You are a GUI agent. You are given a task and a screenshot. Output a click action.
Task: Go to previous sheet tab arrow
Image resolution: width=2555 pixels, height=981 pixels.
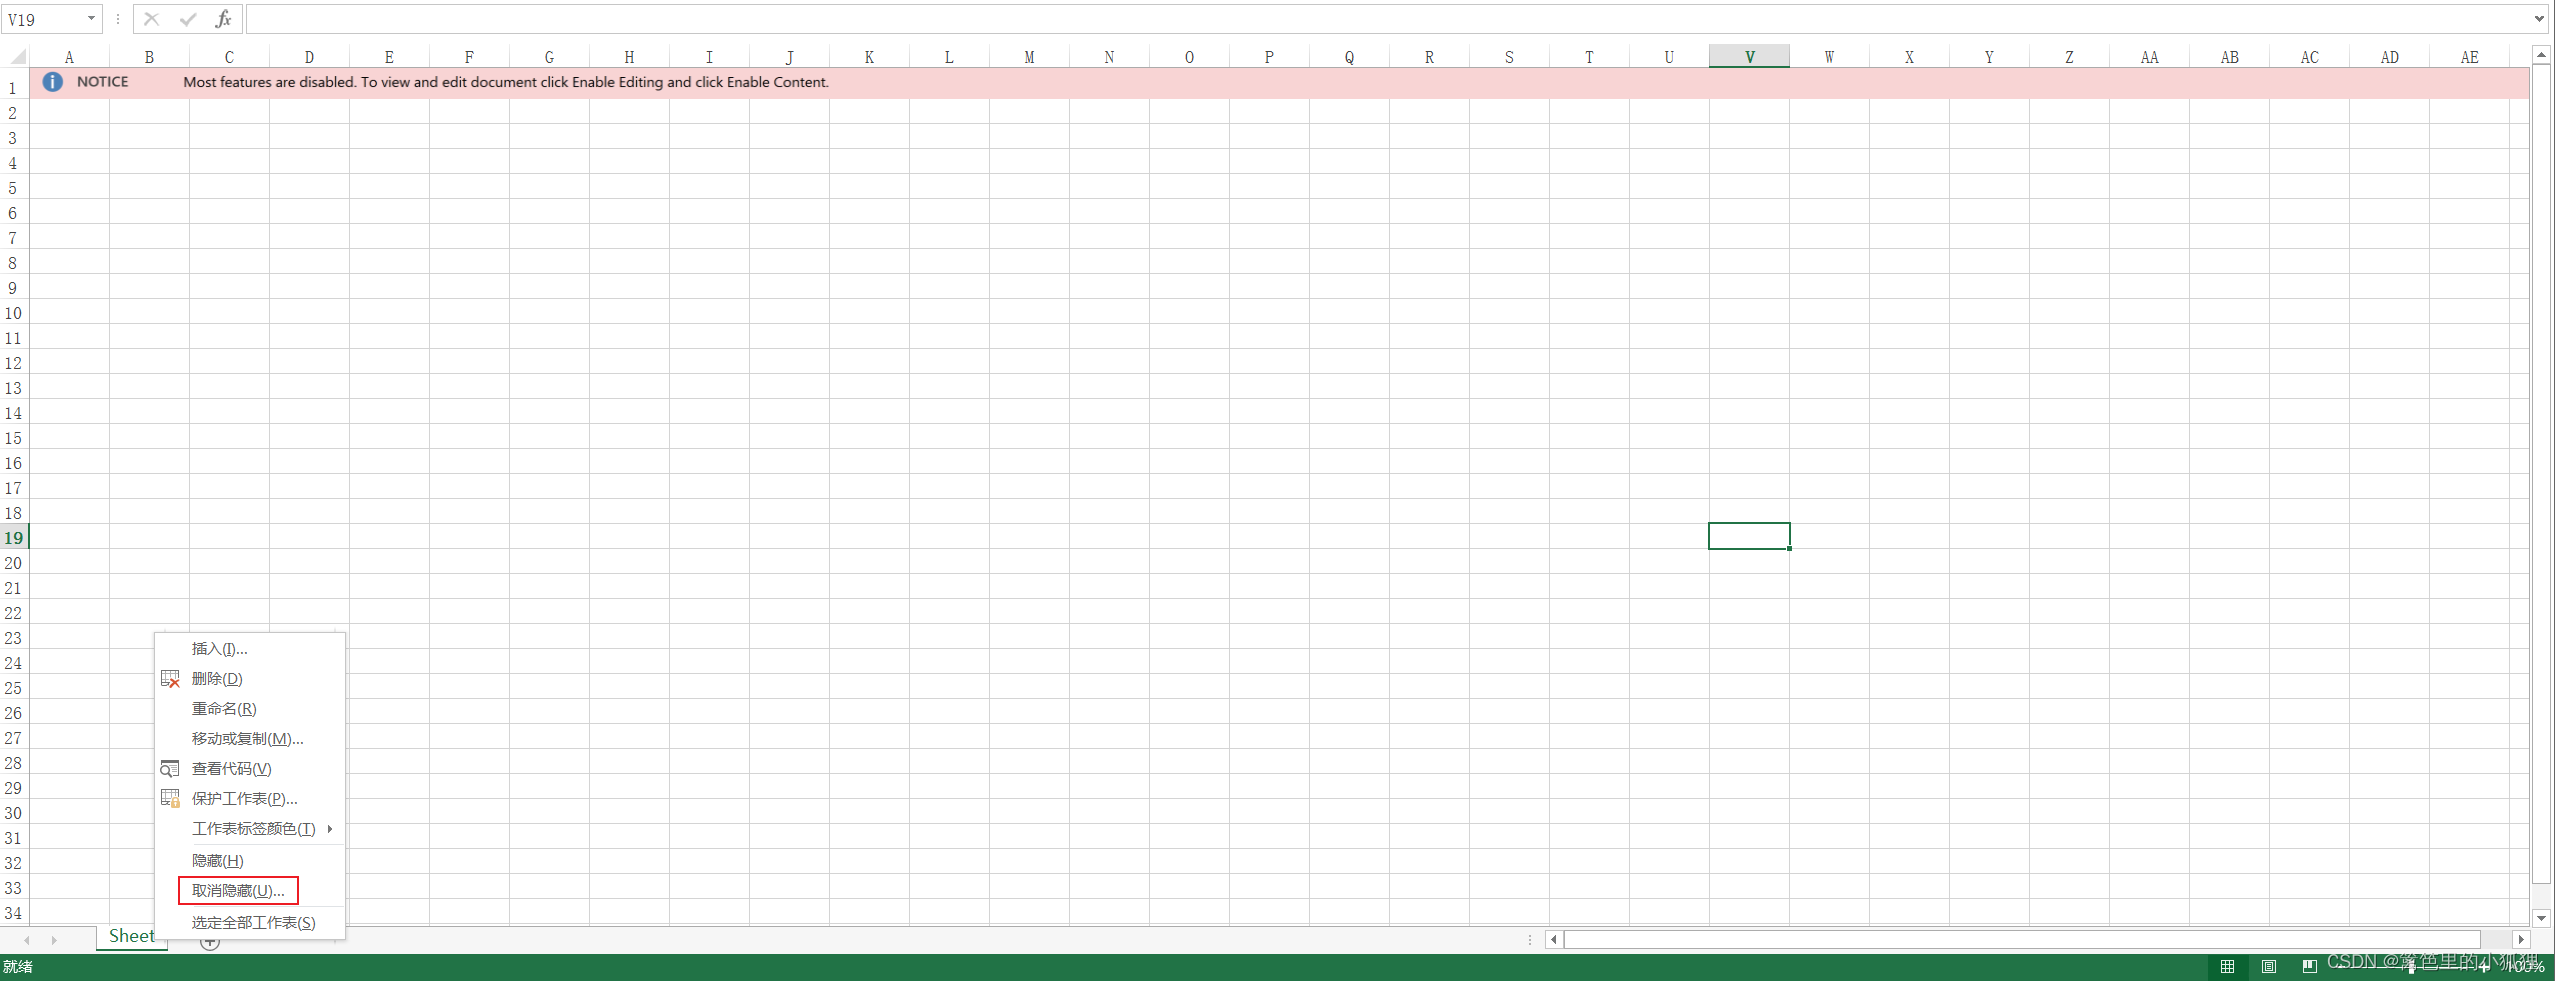point(27,940)
